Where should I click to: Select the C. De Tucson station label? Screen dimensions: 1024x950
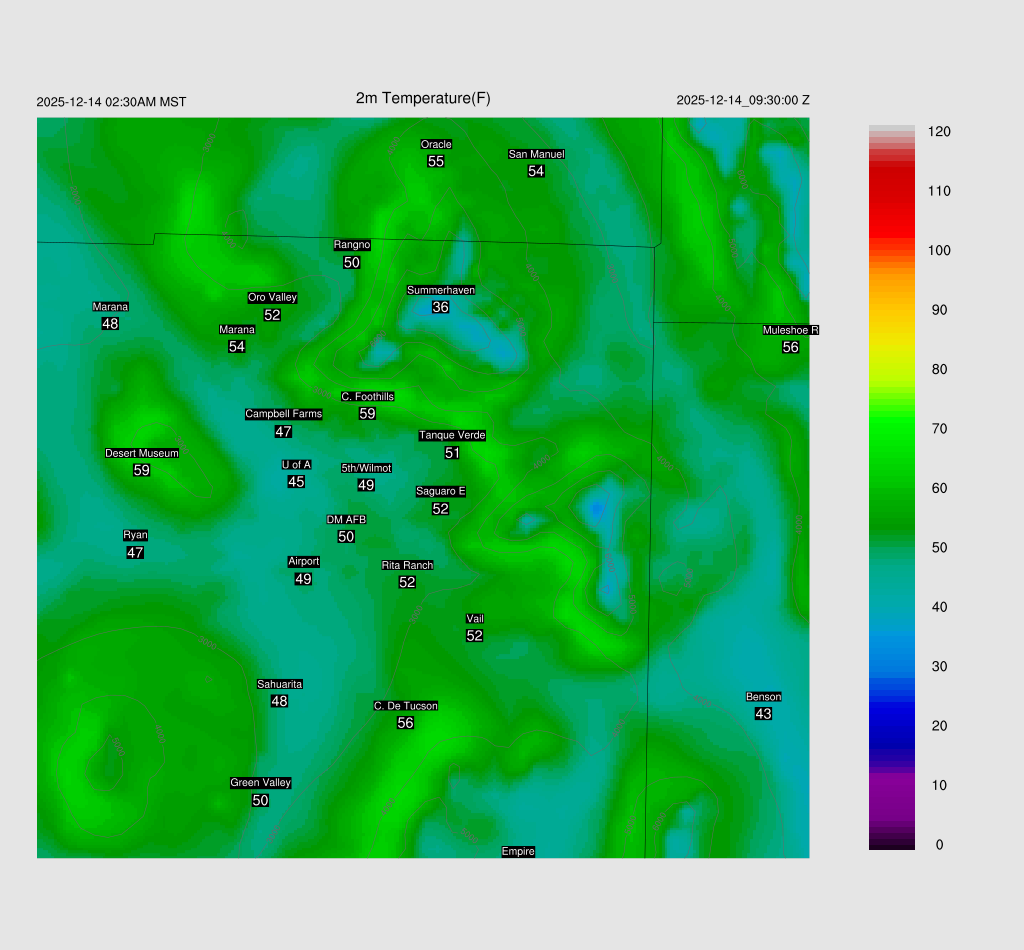click(x=405, y=706)
